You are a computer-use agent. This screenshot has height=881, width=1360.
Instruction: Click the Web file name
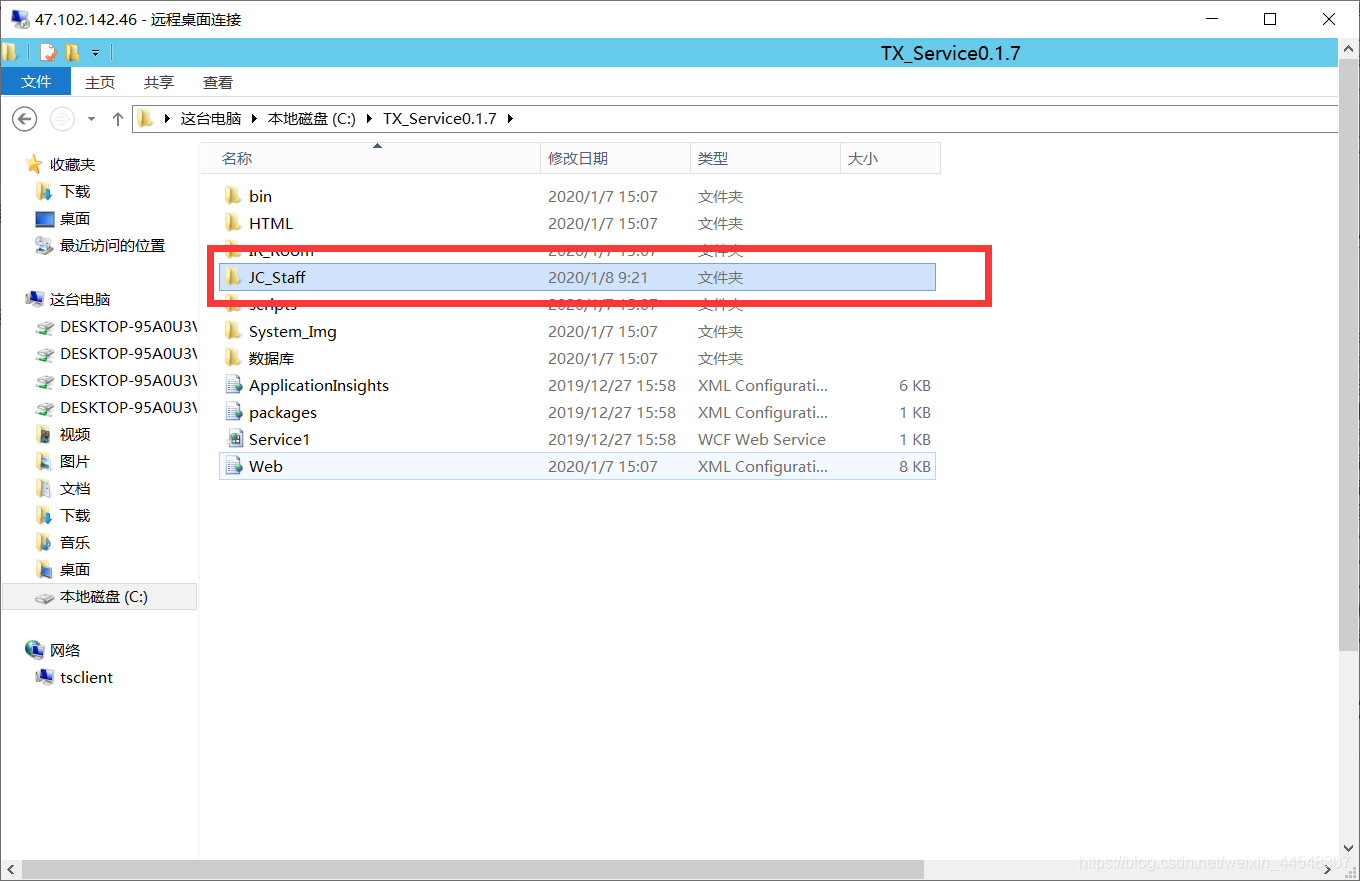click(x=266, y=466)
